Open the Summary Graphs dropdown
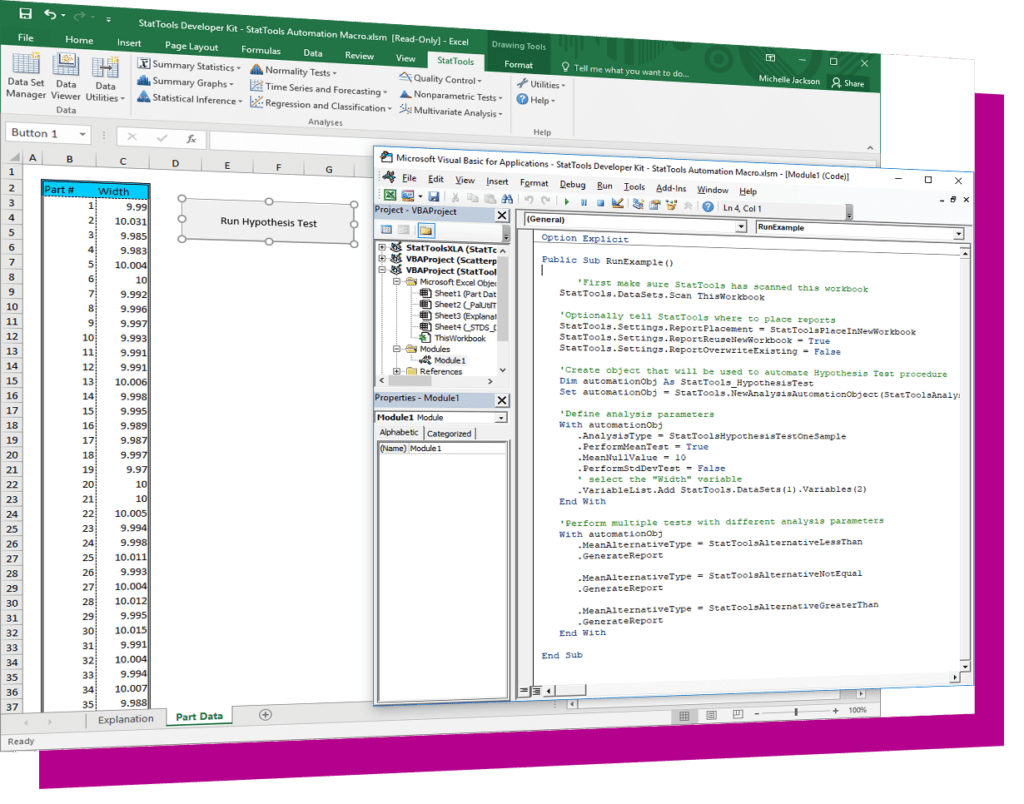 (x=188, y=82)
